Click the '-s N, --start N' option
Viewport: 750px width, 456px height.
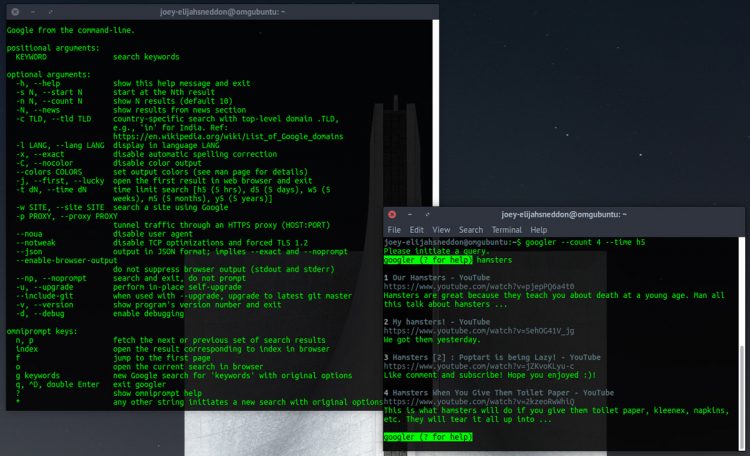[x=49, y=92]
